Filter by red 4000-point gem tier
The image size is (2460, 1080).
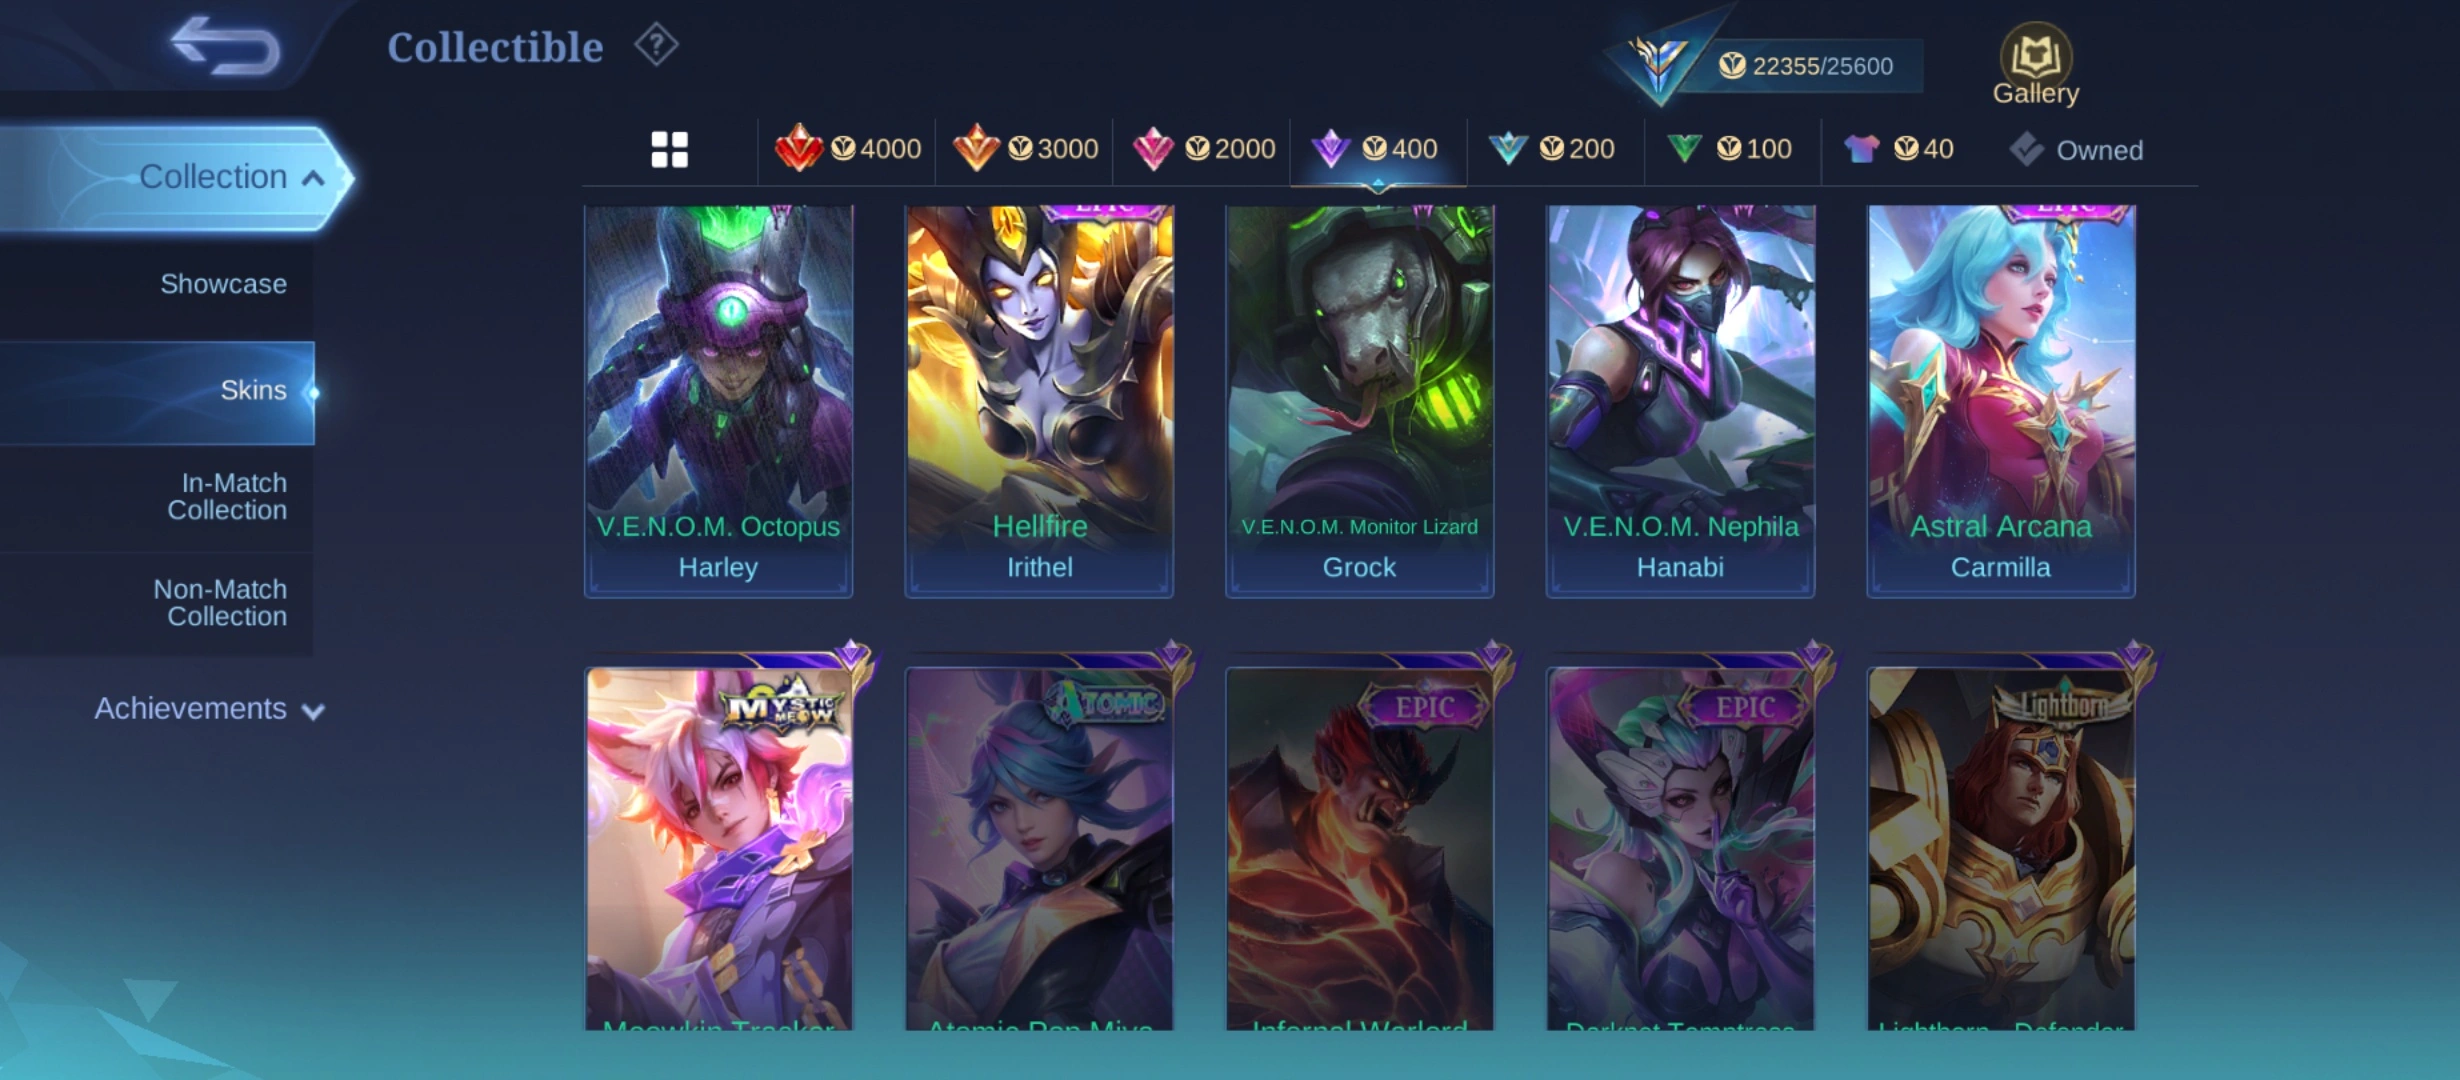(x=847, y=149)
